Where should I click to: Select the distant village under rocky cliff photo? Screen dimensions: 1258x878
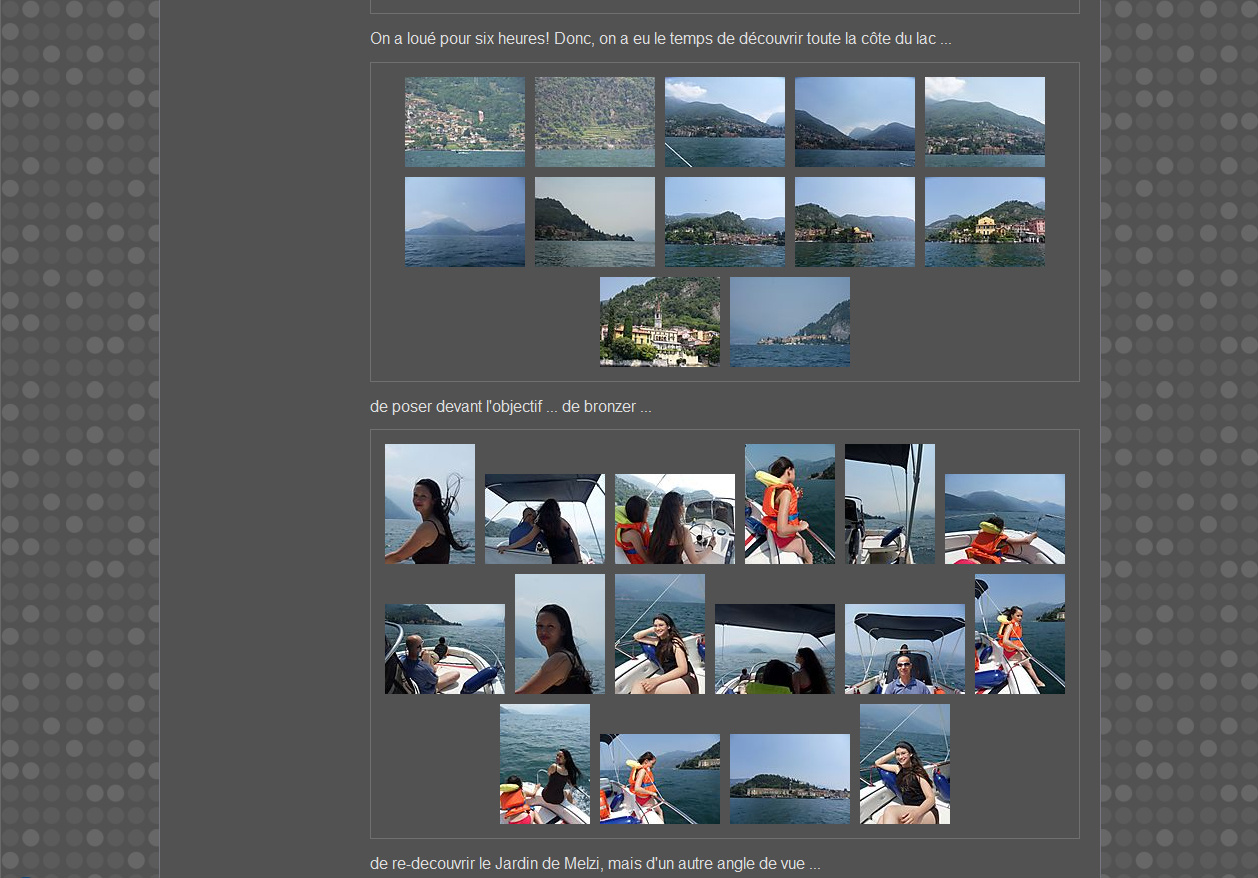[789, 322]
